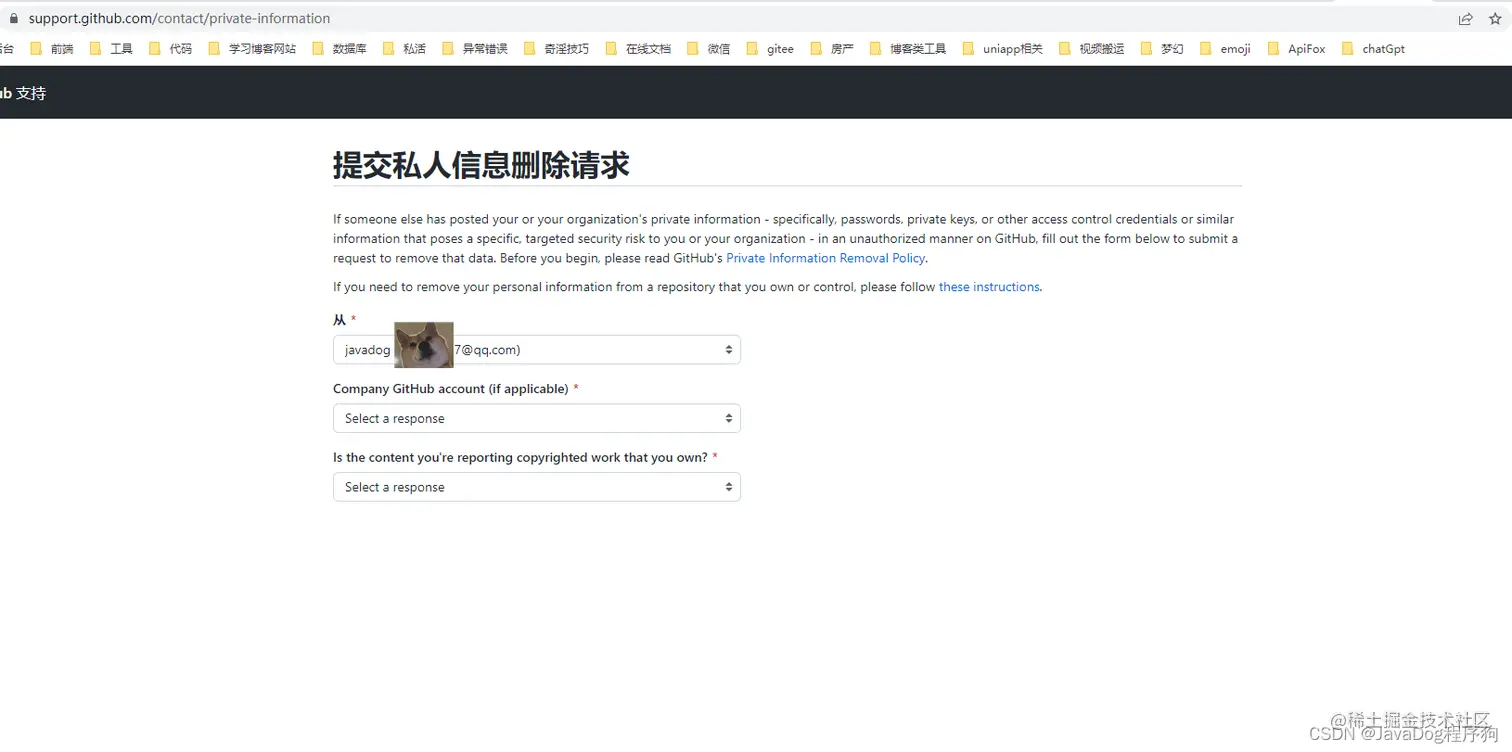Open the 异常错误 bookmark folder
The width and height of the screenshot is (1512, 752).
(474, 48)
